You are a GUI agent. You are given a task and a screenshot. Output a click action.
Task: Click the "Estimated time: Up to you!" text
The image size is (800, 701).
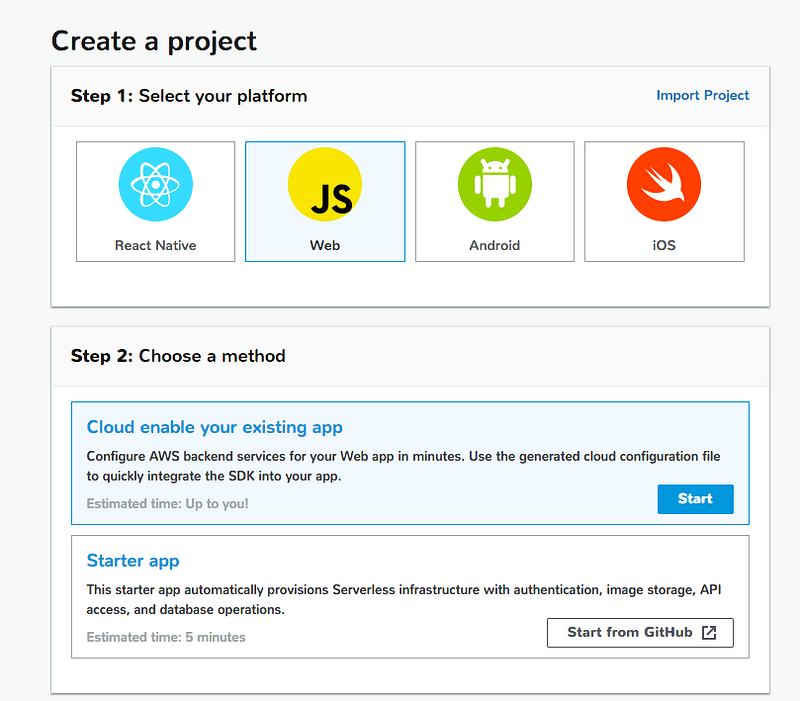point(168,503)
